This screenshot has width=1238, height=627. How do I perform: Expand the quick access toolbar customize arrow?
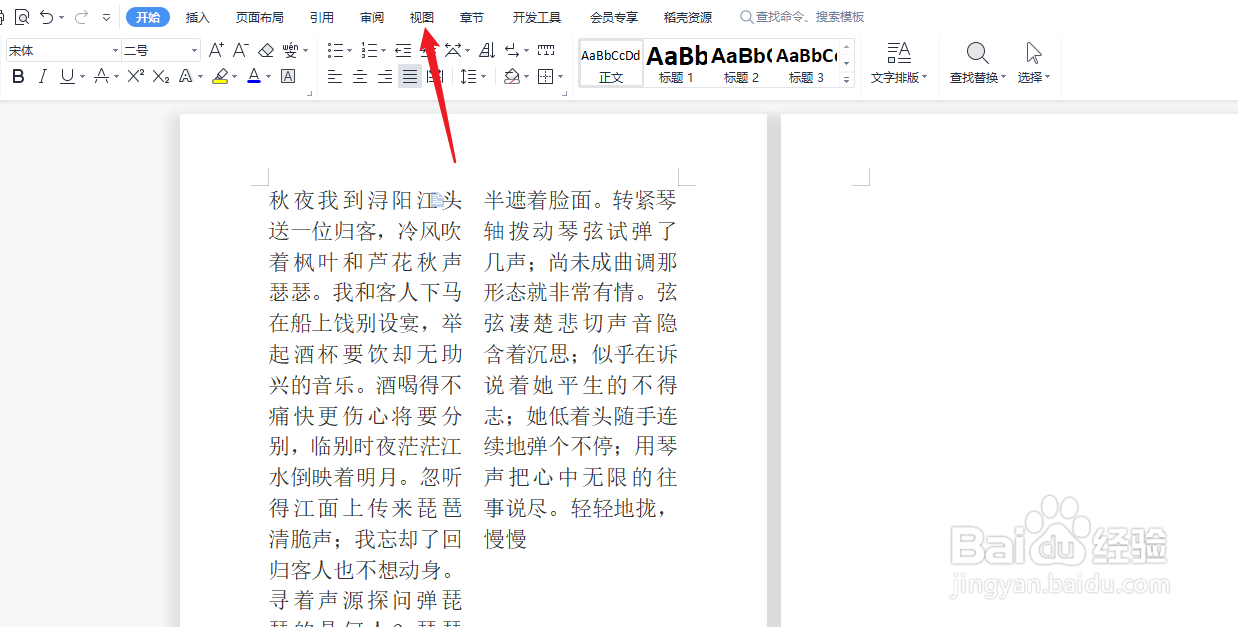point(107,17)
